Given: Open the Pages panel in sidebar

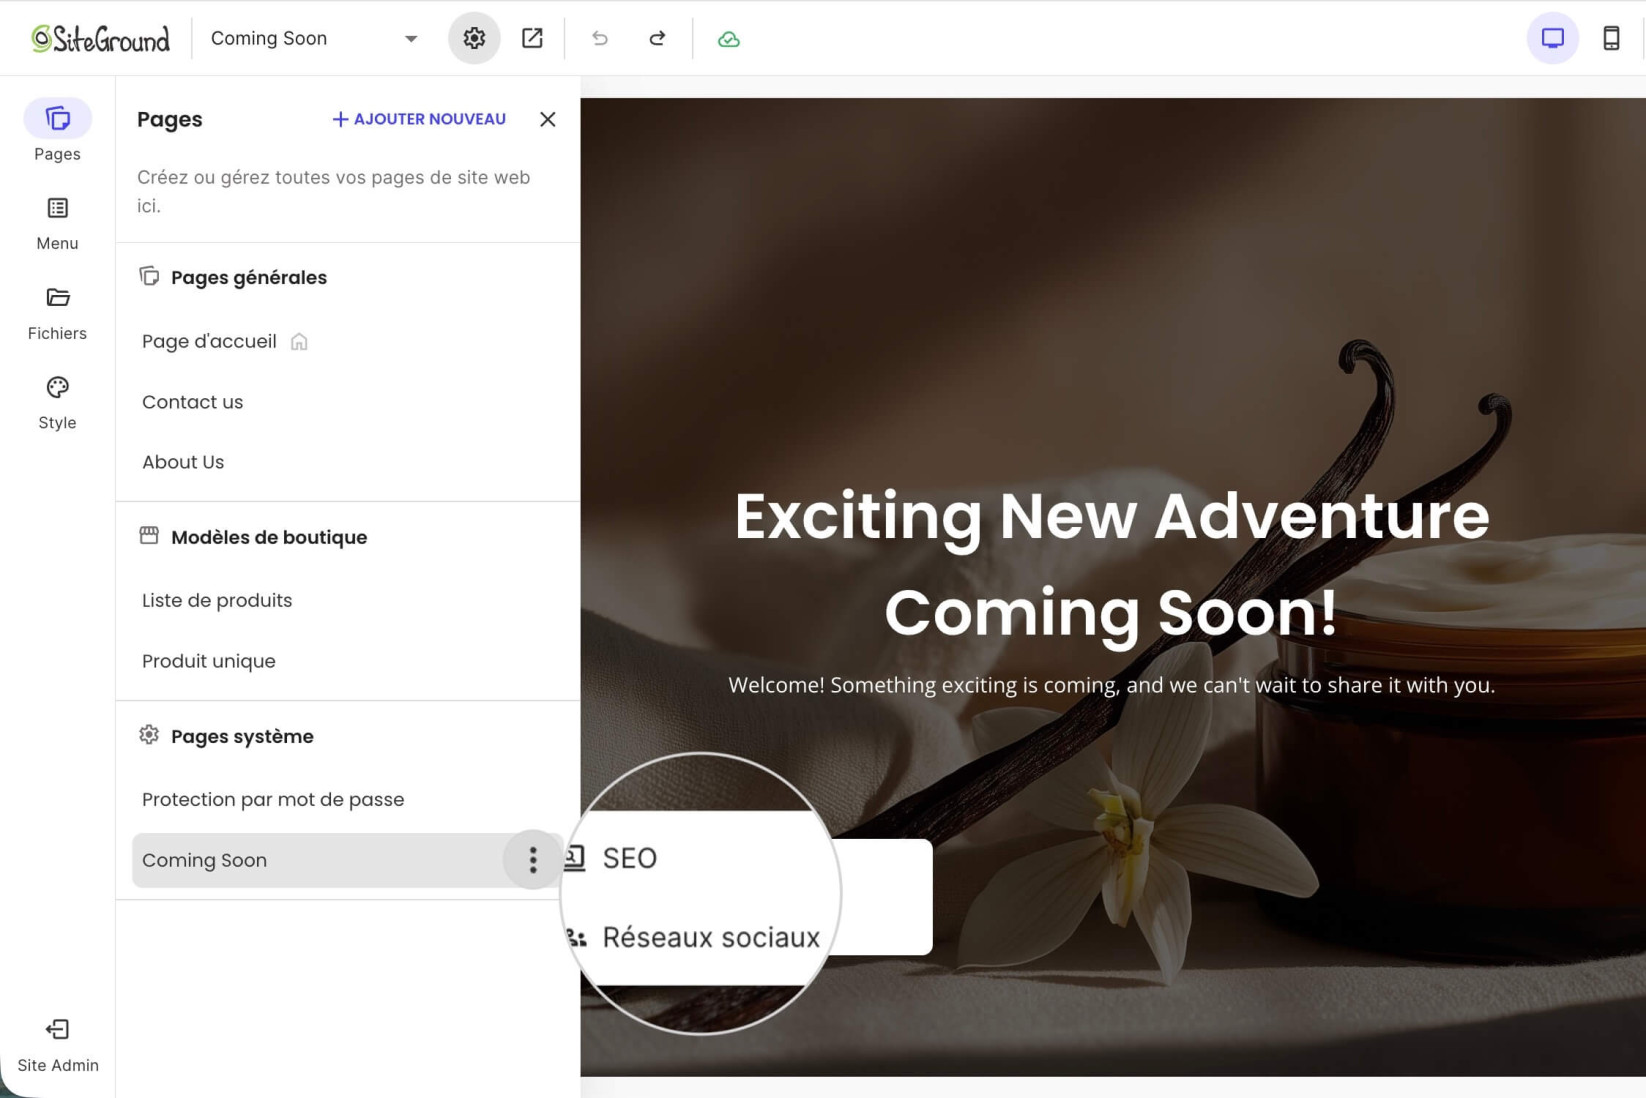Looking at the screenshot, I should 57,131.
